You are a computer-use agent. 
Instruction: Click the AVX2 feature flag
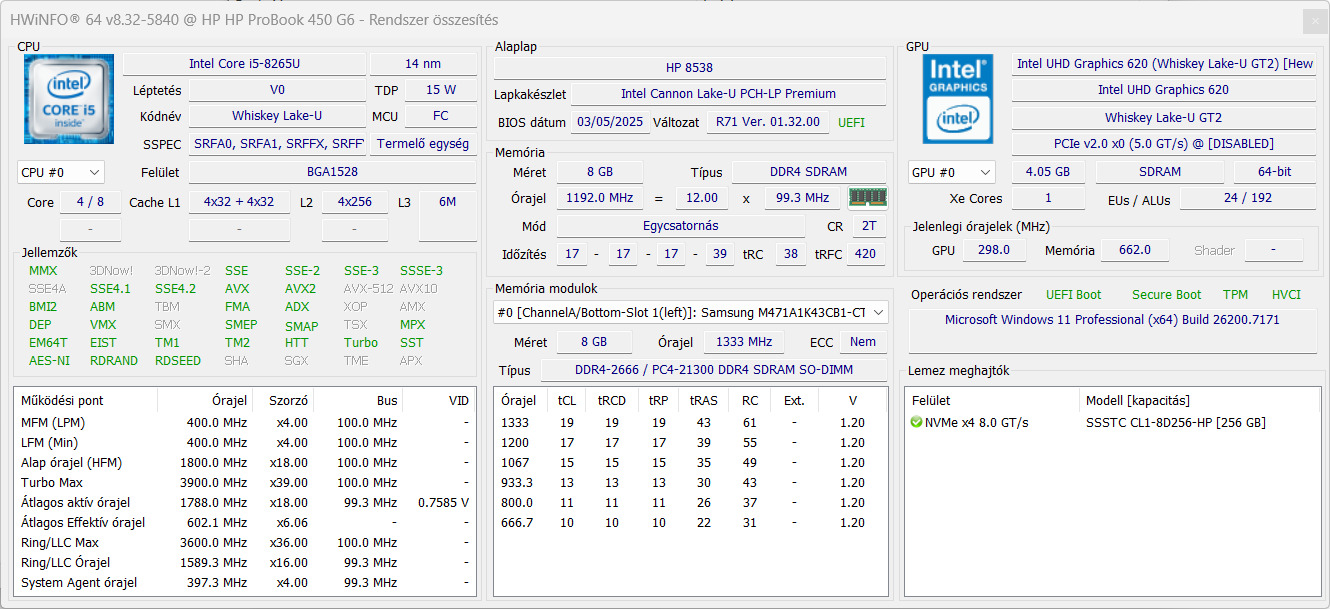[x=300, y=288]
